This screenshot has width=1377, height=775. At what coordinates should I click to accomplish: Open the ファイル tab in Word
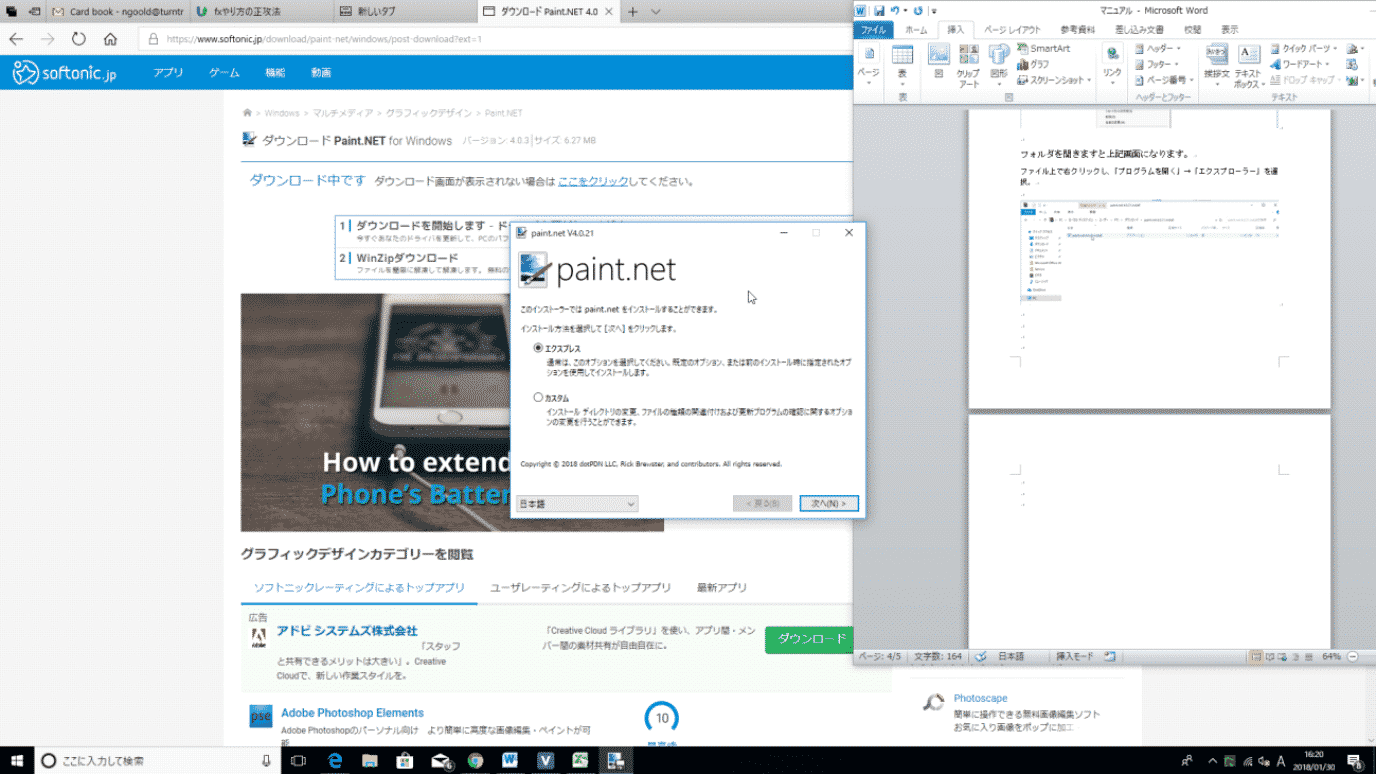[x=874, y=30]
